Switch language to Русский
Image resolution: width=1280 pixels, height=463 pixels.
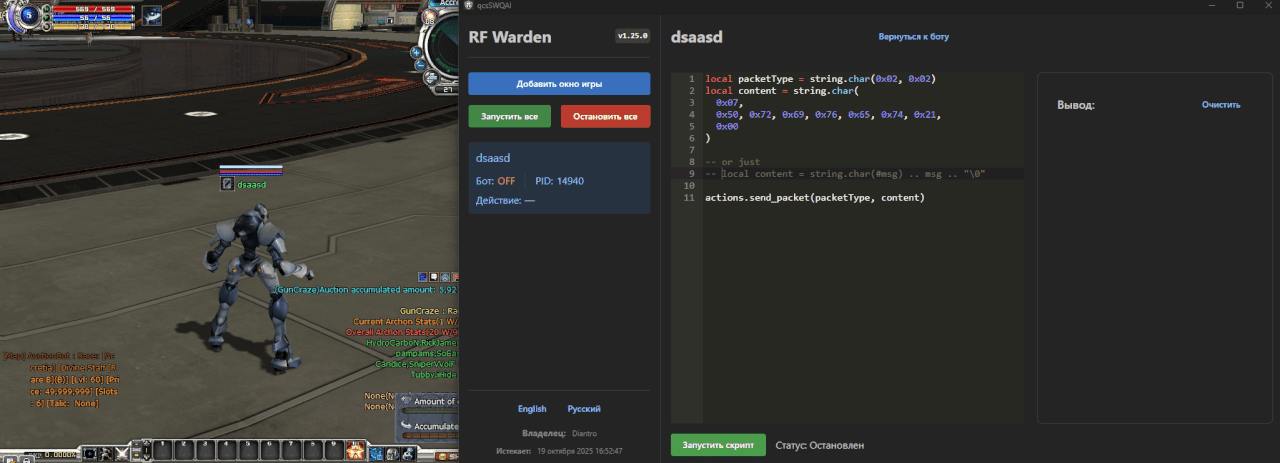[x=584, y=409]
